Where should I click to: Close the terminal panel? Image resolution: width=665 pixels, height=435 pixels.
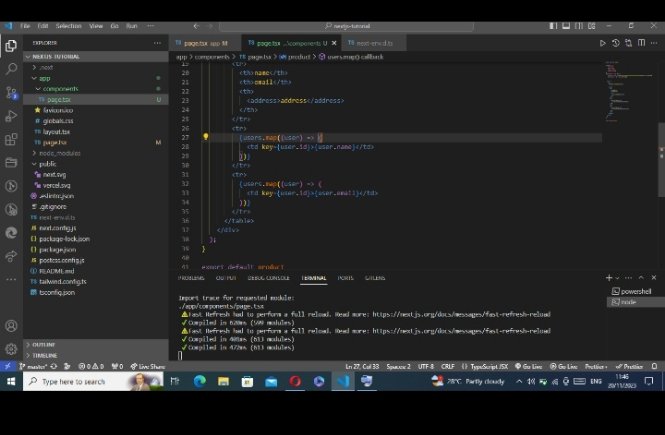click(654, 278)
